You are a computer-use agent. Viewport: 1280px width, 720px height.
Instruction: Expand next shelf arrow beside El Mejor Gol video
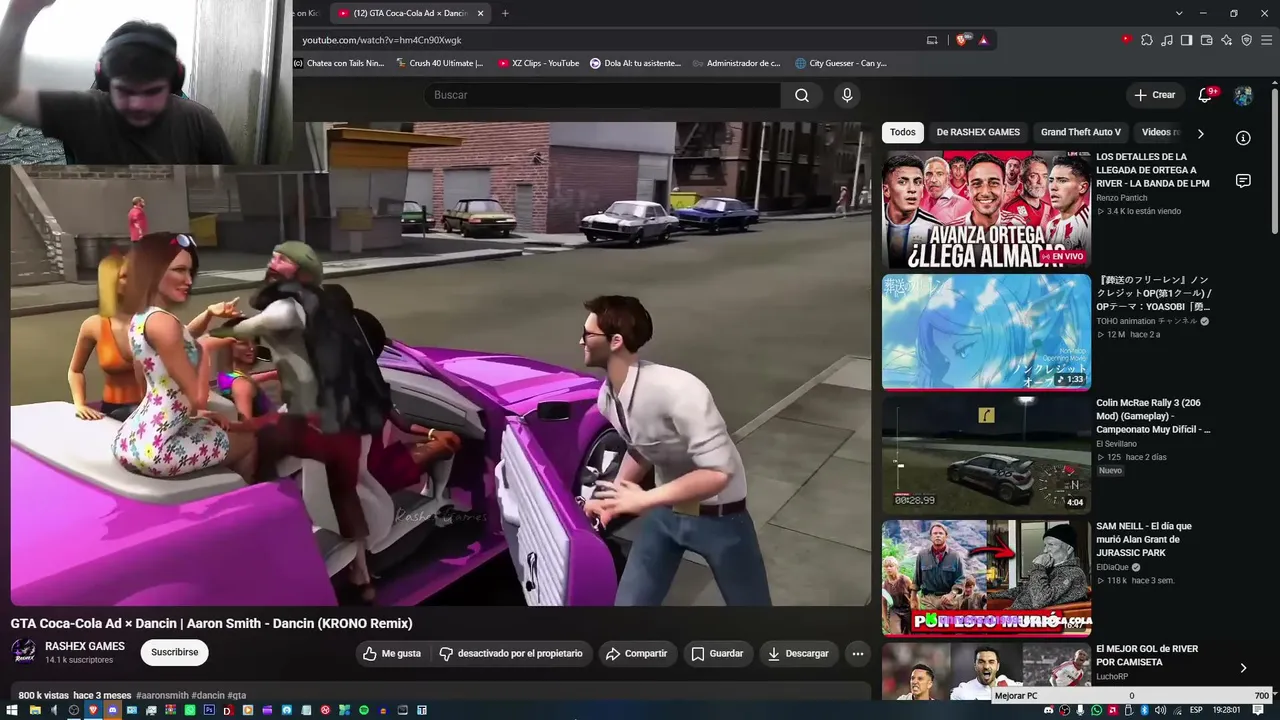click(1243, 668)
